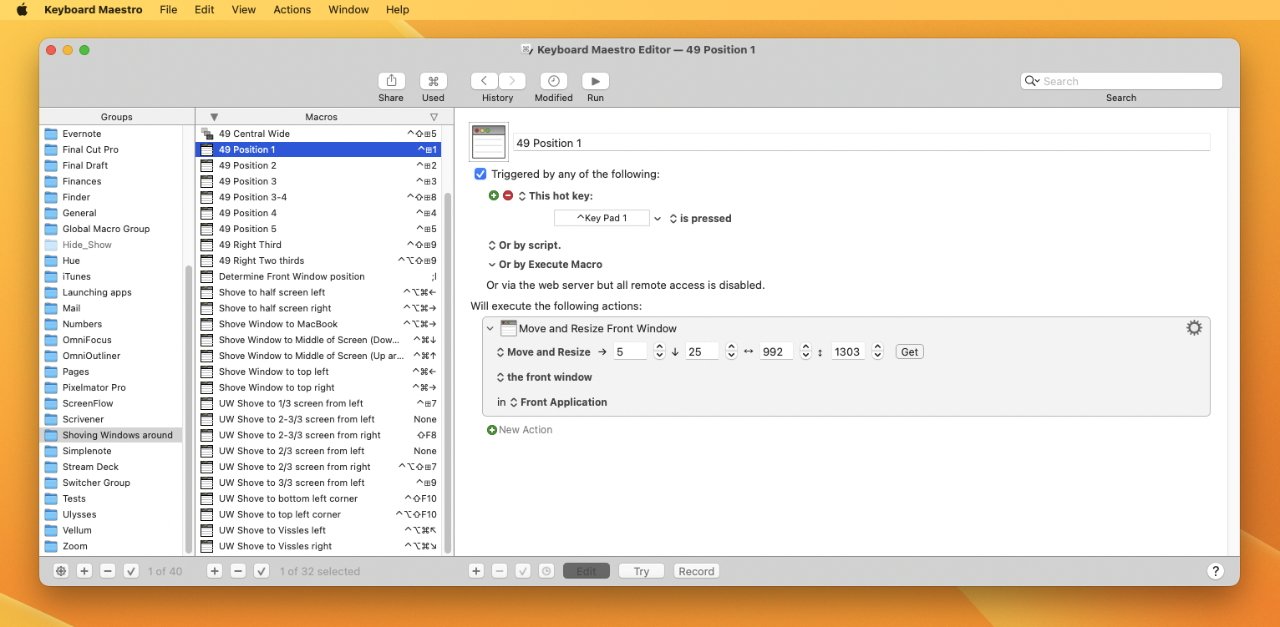1280x627 pixels.
Task: Click the Shoving Windows around folder icon
Action: (51, 435)
